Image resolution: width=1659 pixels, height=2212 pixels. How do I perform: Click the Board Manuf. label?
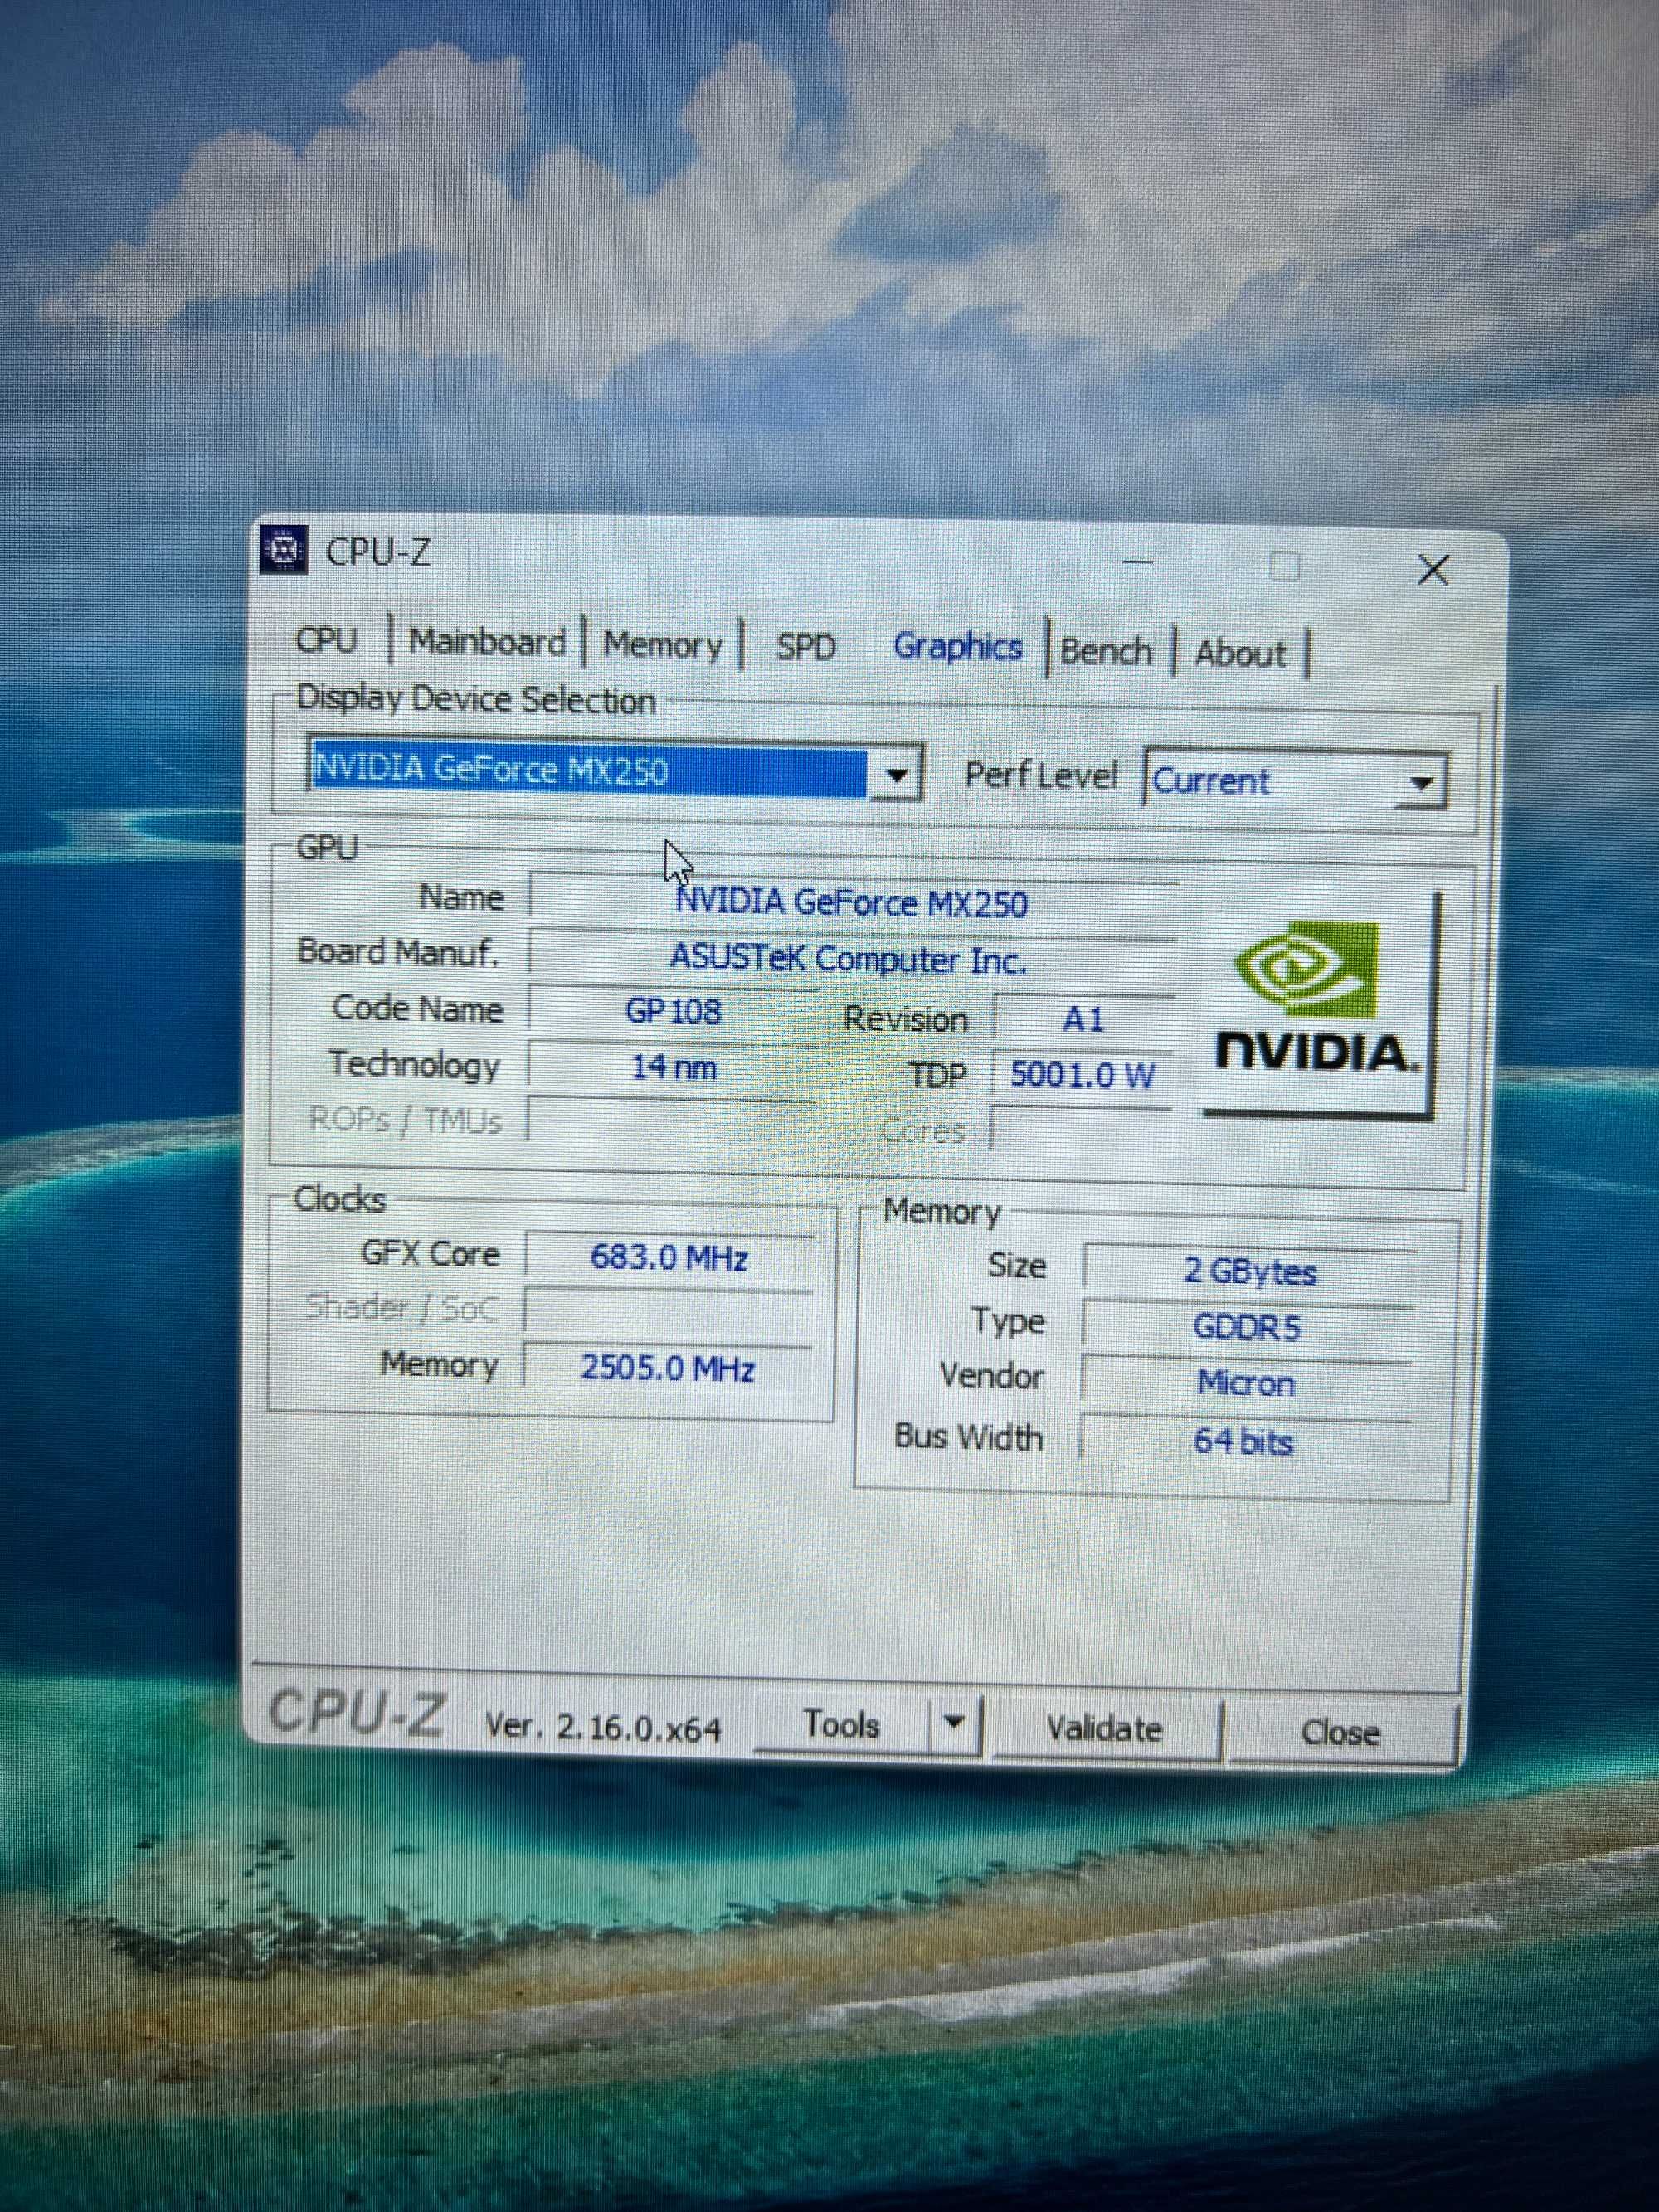398,951
